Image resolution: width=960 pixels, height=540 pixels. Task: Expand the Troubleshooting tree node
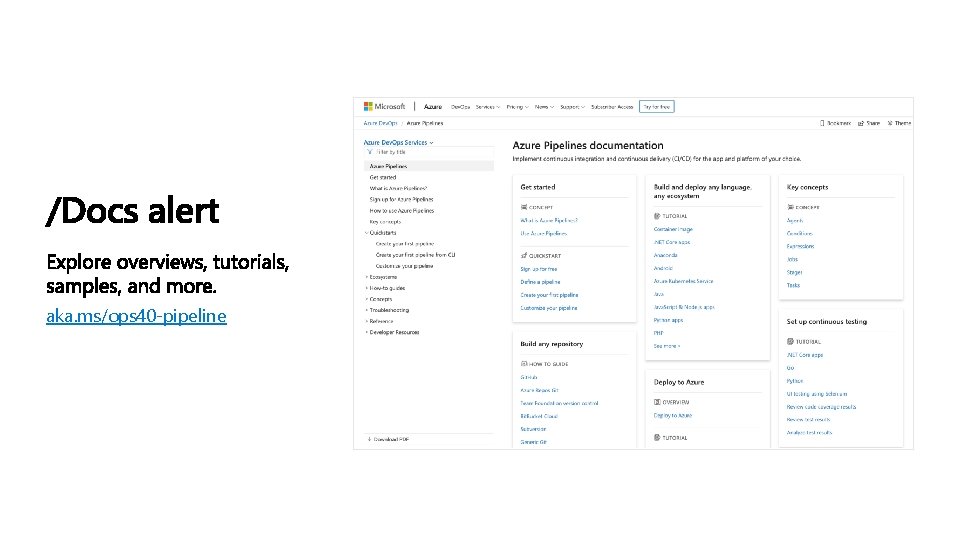tap(367, 310)
